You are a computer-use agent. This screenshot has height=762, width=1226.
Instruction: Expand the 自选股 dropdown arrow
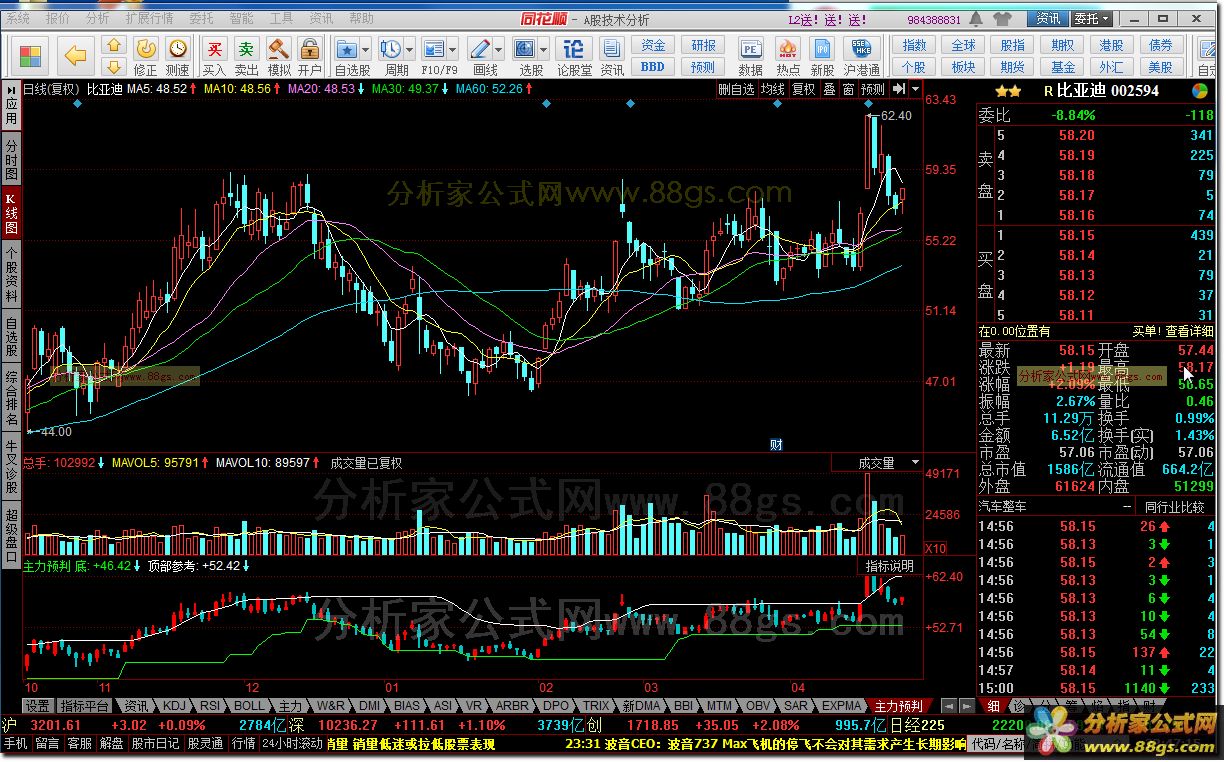[366, 49]
